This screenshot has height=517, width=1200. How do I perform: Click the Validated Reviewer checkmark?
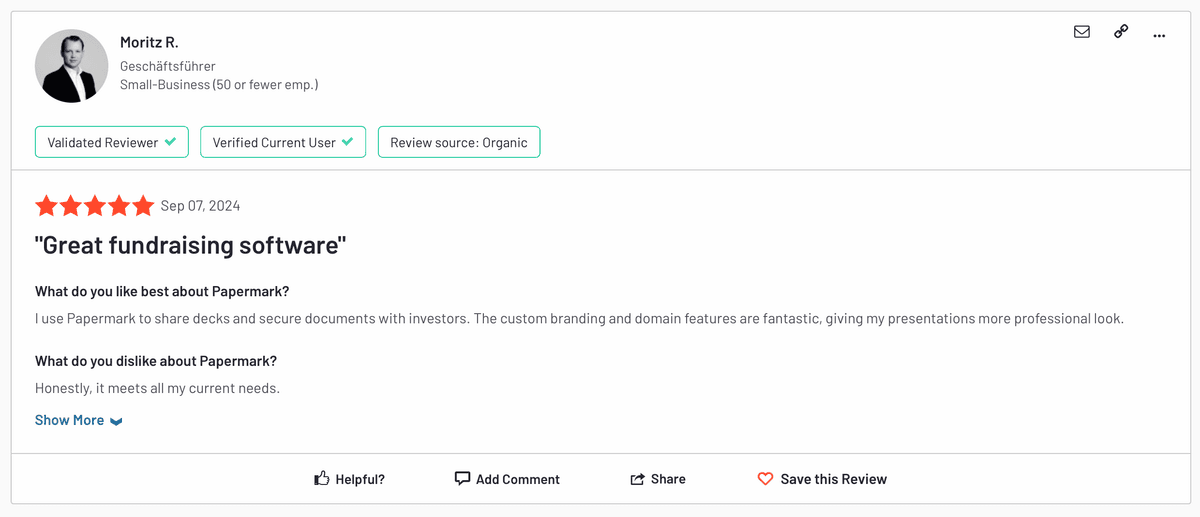(x=170, y=142)
